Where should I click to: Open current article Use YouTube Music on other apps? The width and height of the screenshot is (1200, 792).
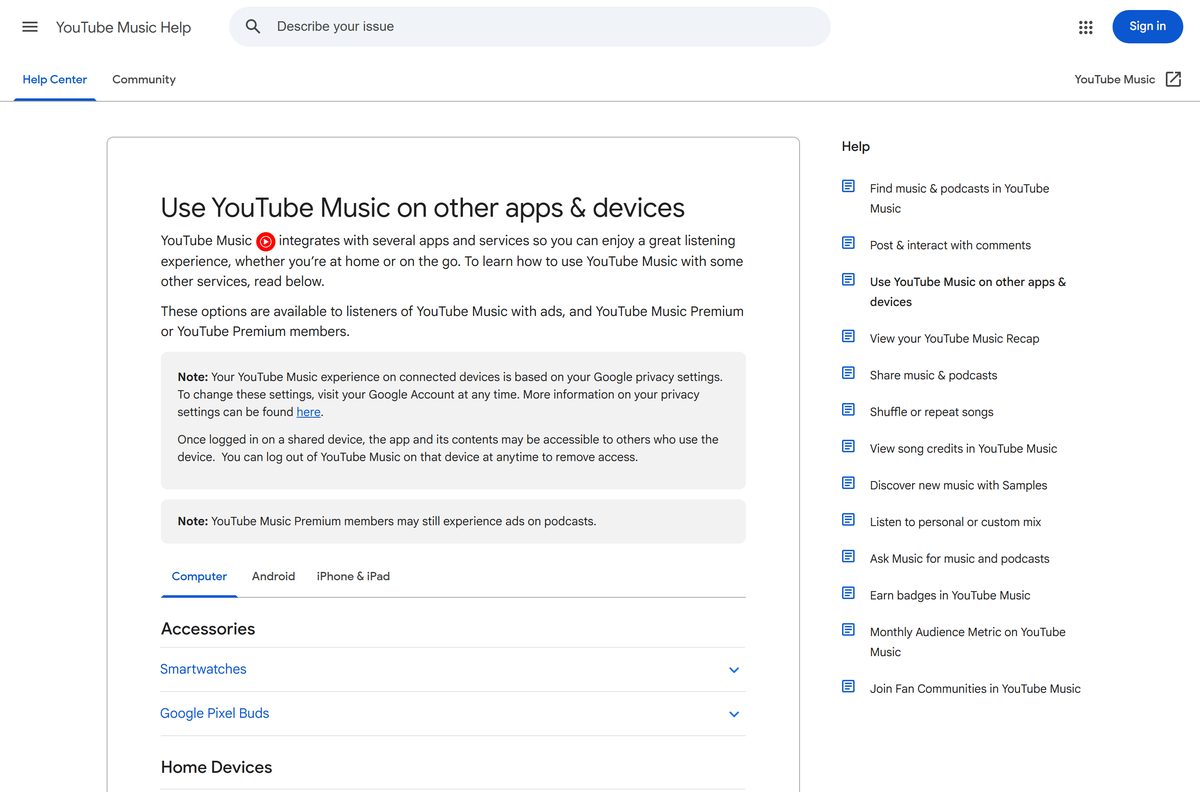pyautogui.click(x=968, y=291)
